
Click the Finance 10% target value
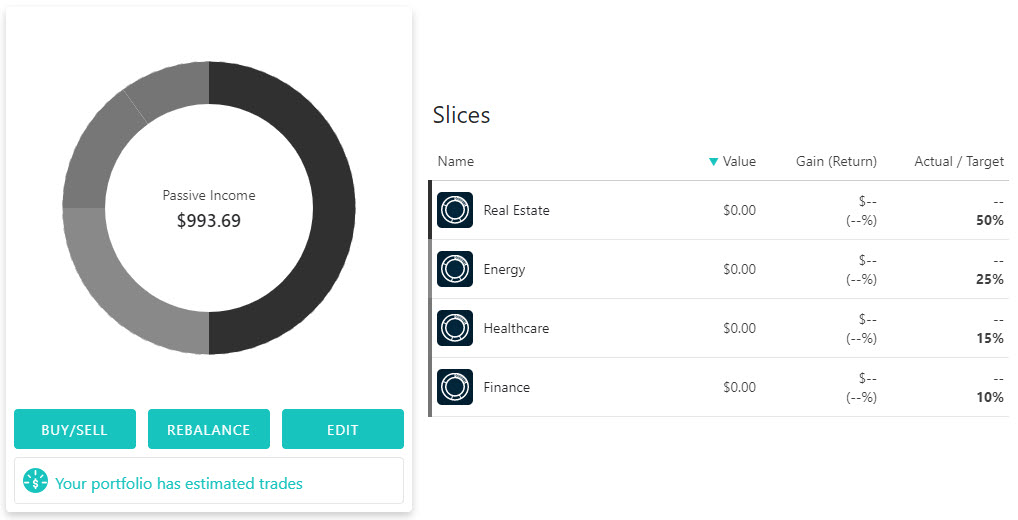coord(989,397)
